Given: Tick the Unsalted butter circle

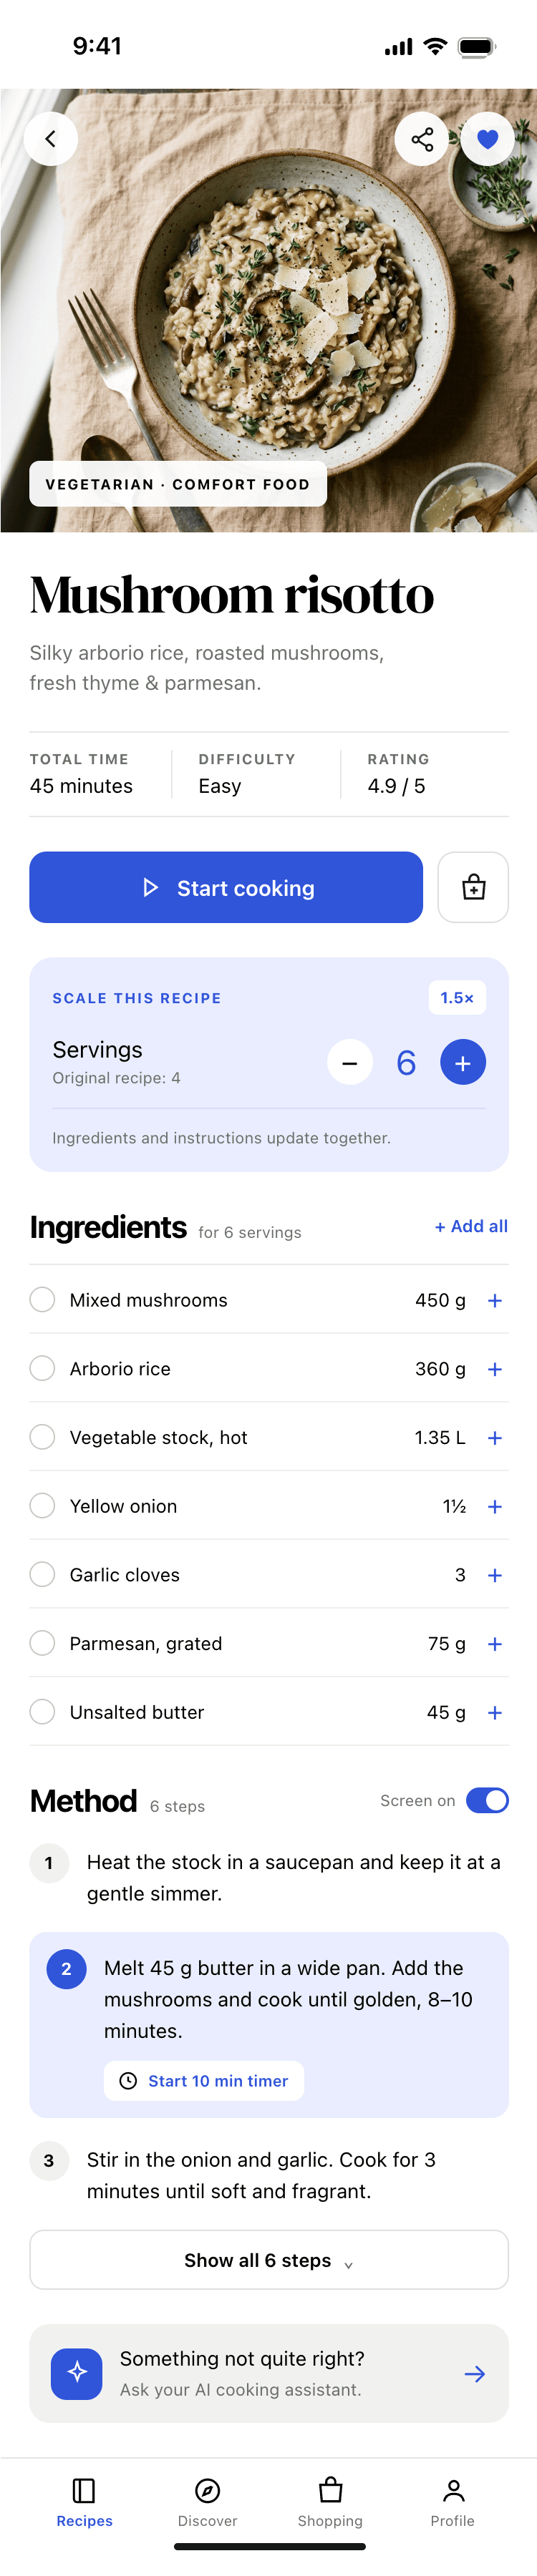Looking at the screenshot, I should (x=42, y=1712).
